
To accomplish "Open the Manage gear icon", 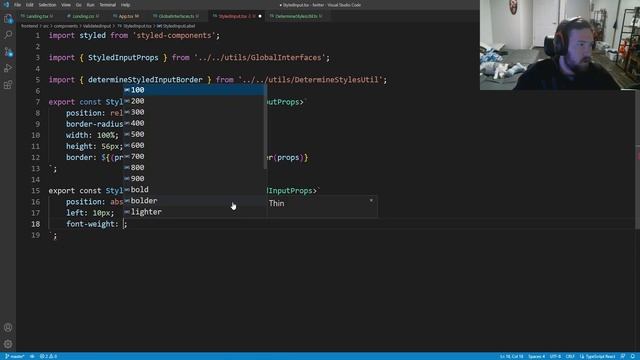I will coord(8,344).
